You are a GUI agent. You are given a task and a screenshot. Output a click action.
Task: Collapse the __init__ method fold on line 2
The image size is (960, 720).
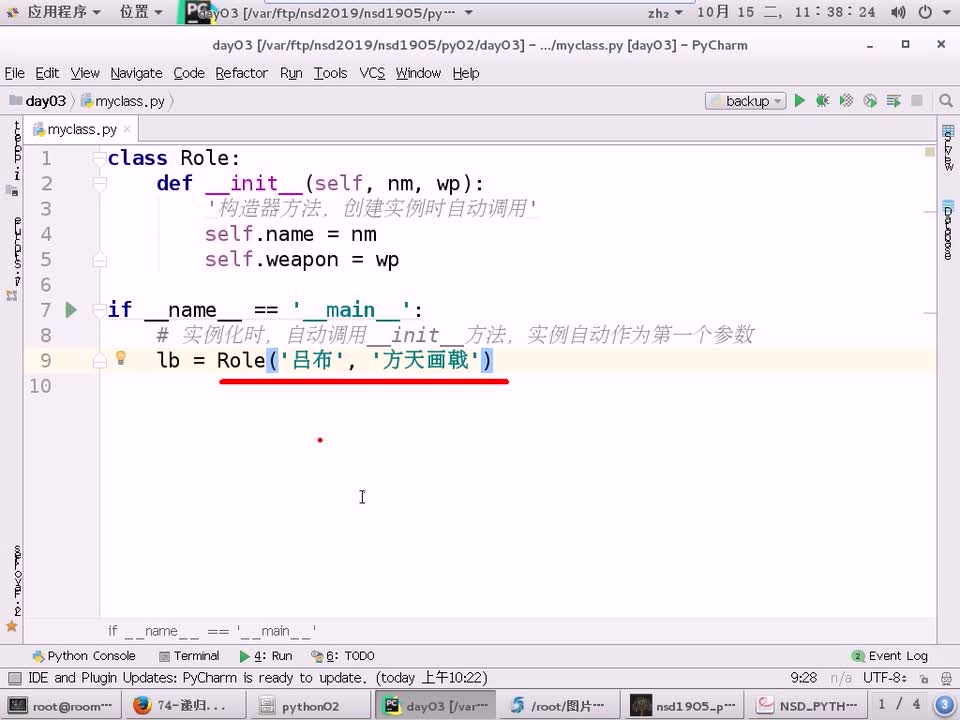click(x=99, y=183)
